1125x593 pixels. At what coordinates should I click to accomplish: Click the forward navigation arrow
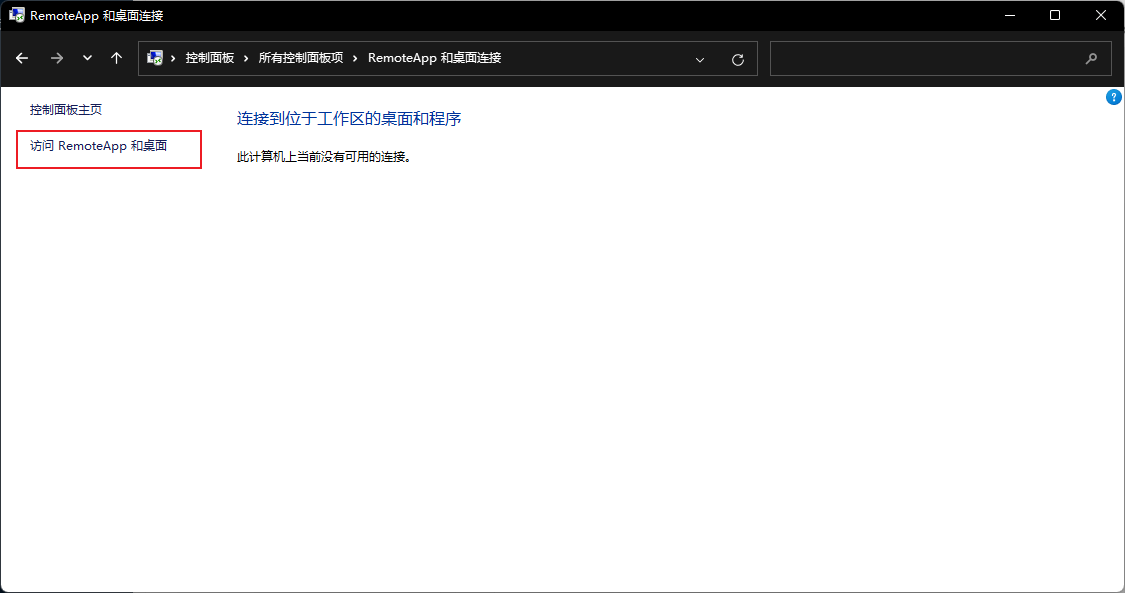click(57, 58)
